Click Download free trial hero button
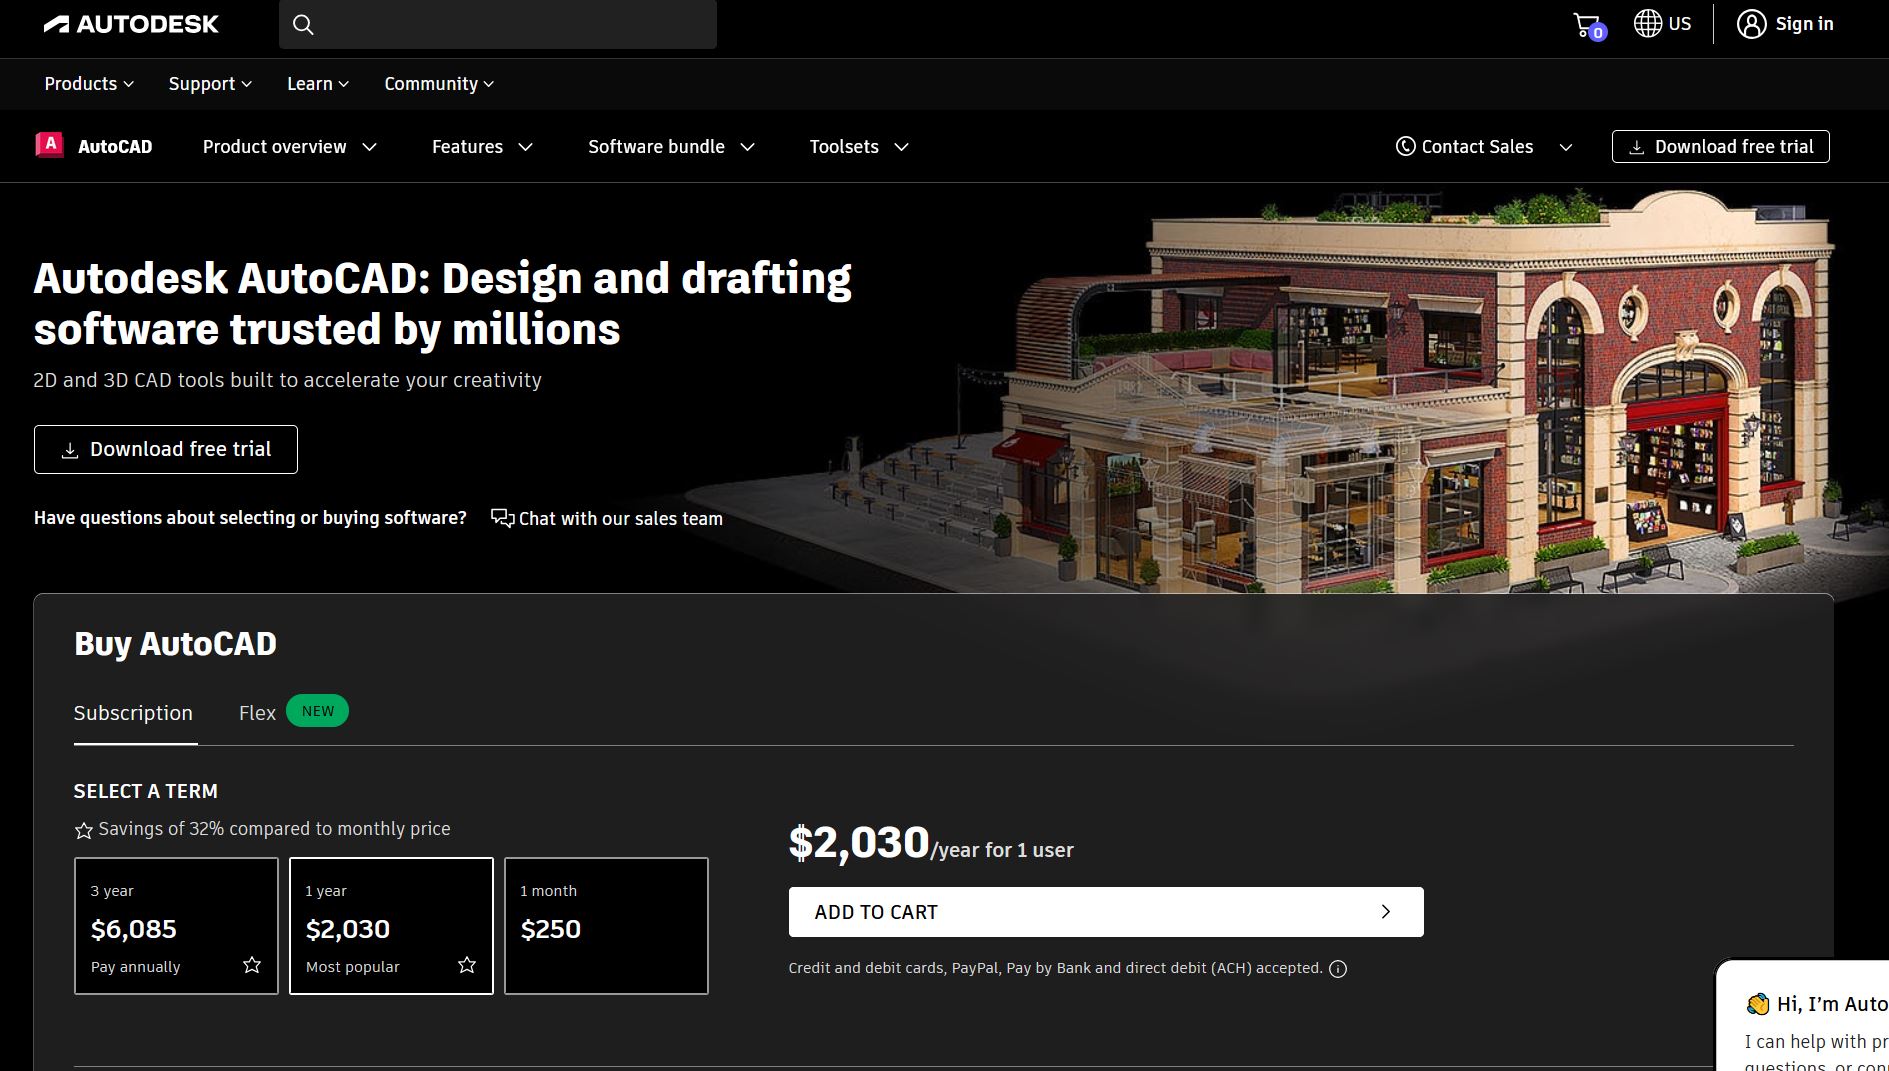 point(165,449)
